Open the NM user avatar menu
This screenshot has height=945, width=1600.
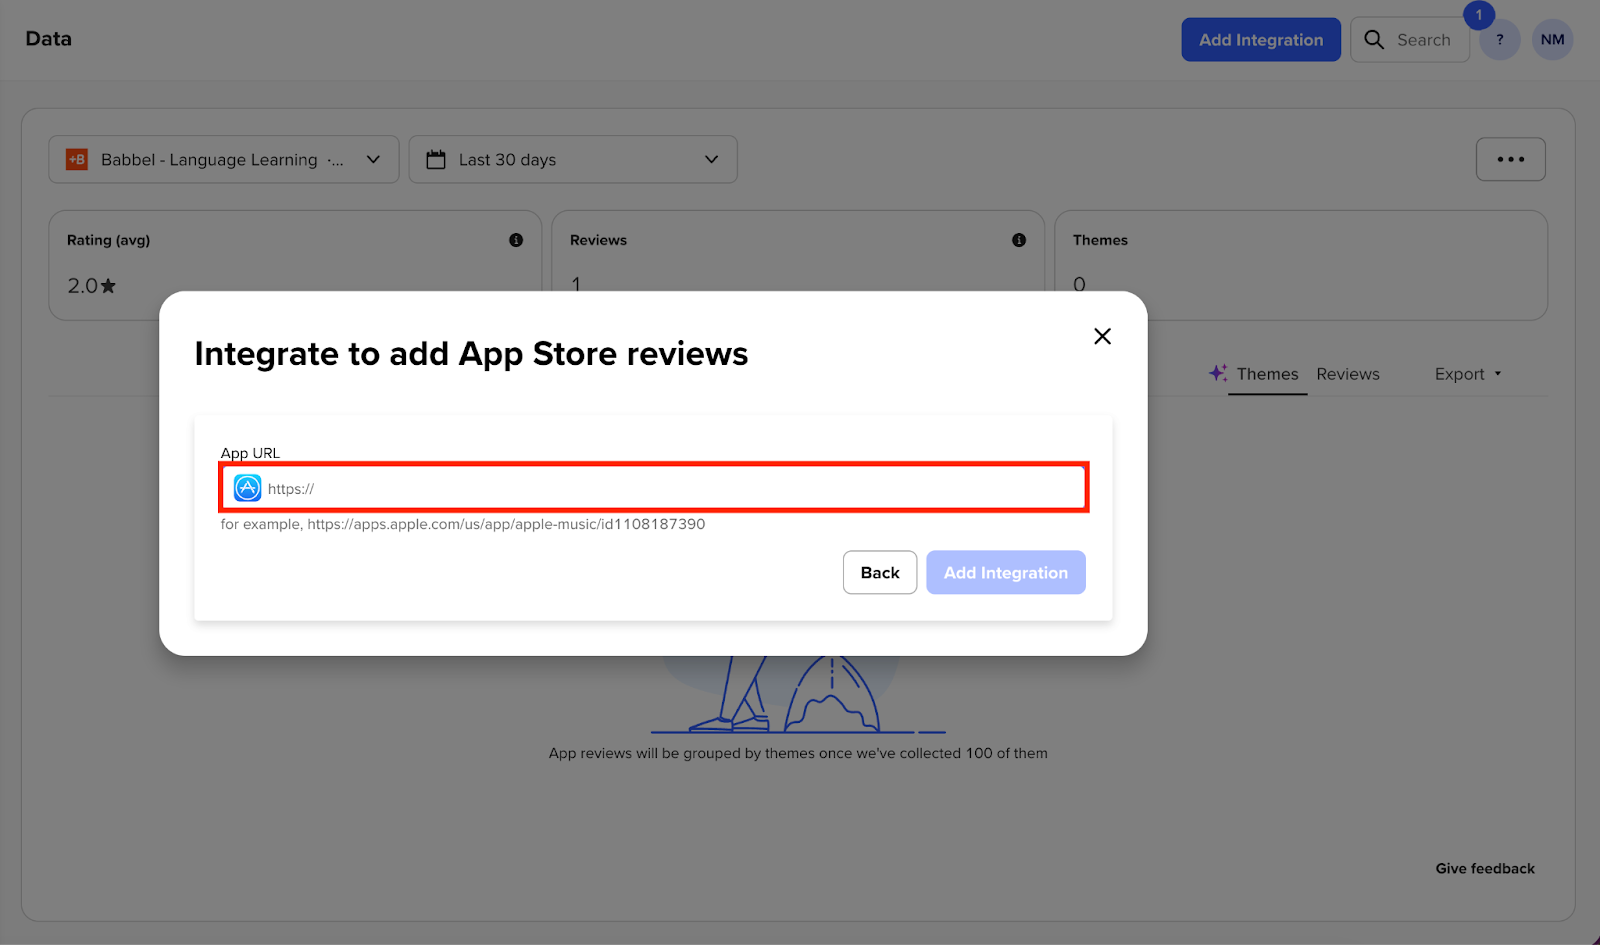(1552, 40)
